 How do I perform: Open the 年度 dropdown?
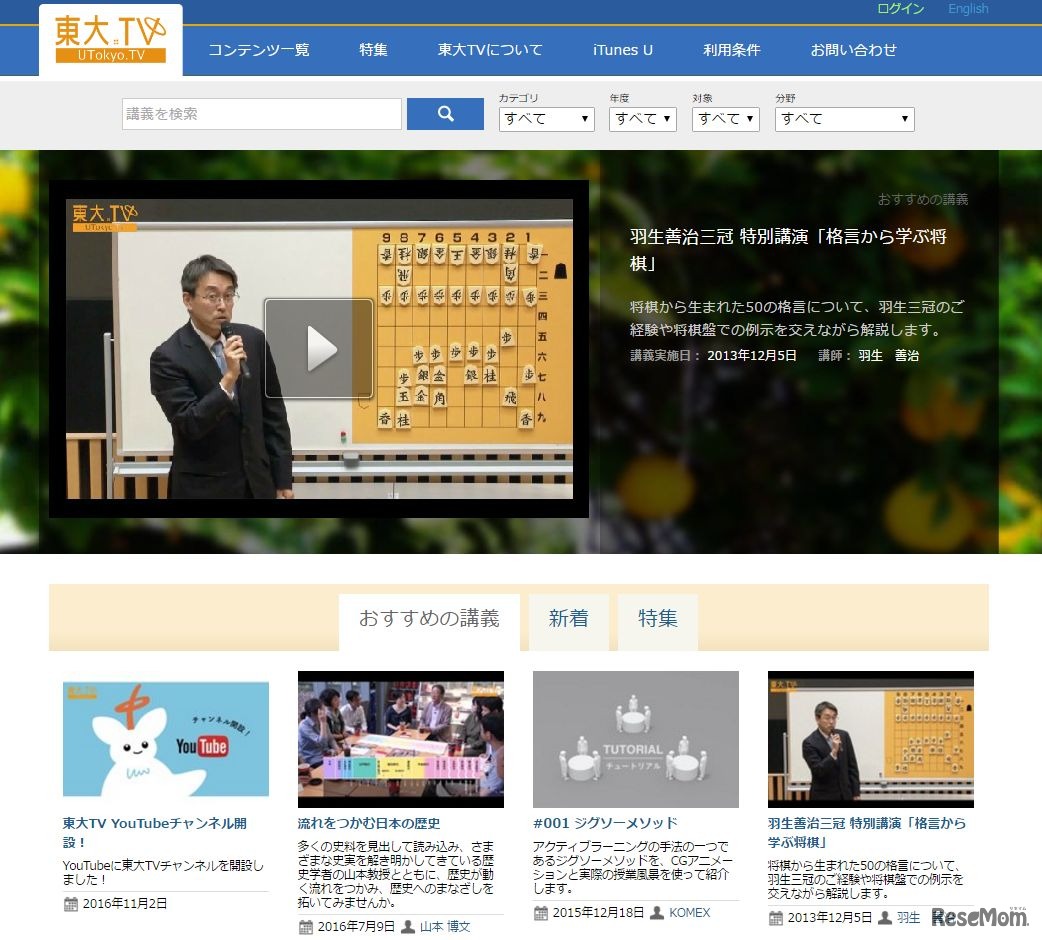point(643,119)
